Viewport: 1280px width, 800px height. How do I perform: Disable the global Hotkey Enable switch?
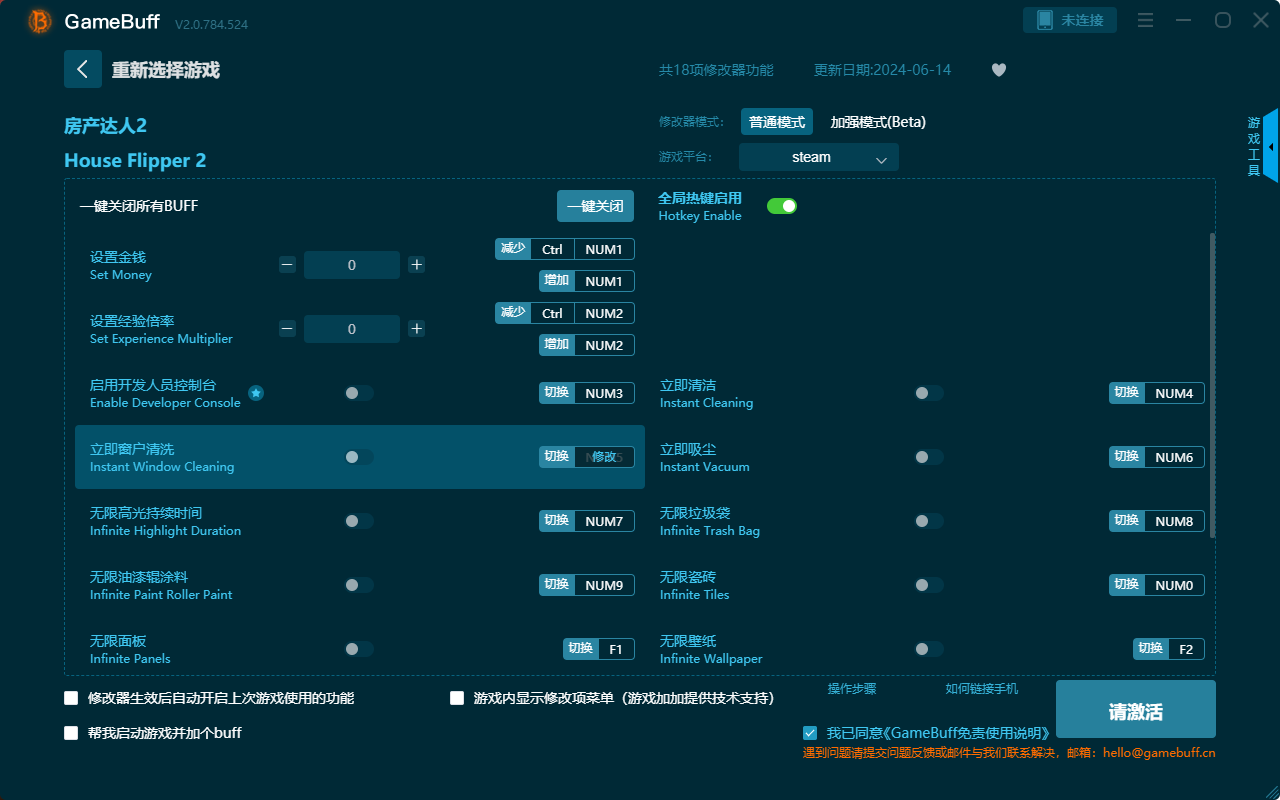[x=781, y=206]
